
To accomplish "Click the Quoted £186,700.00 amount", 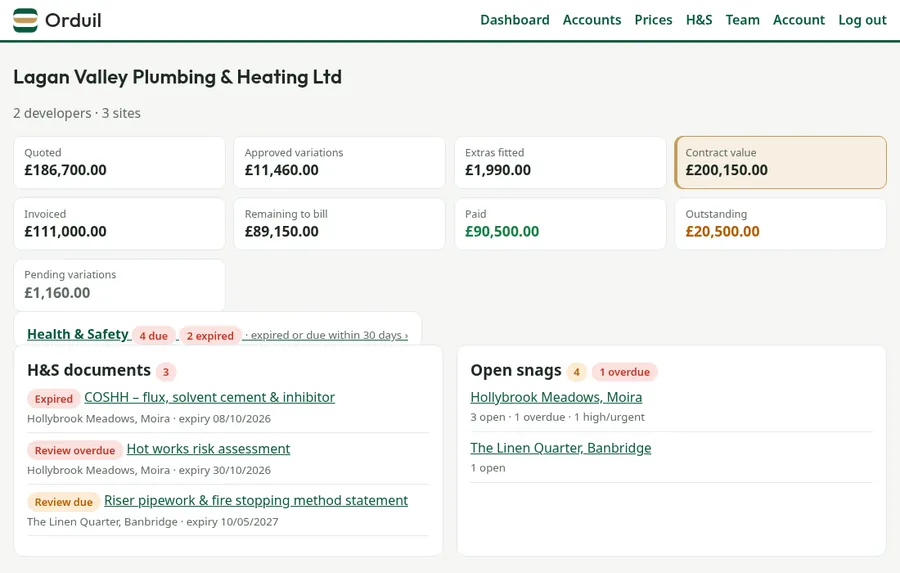I will [x=65, y=171].
